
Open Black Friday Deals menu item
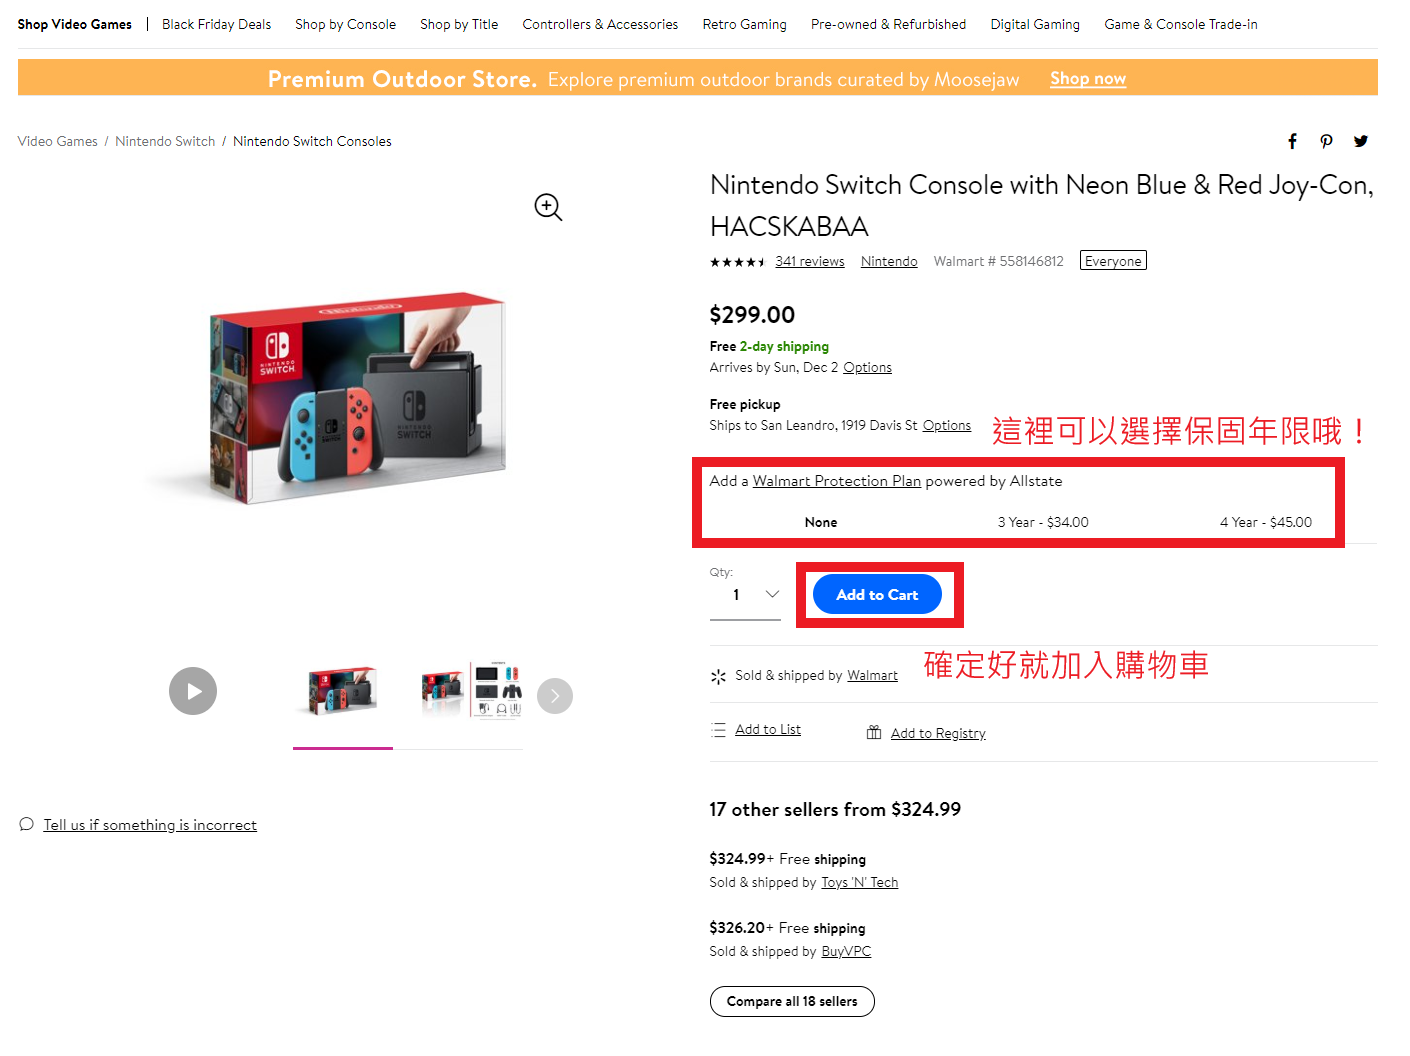tap(216, 24)
